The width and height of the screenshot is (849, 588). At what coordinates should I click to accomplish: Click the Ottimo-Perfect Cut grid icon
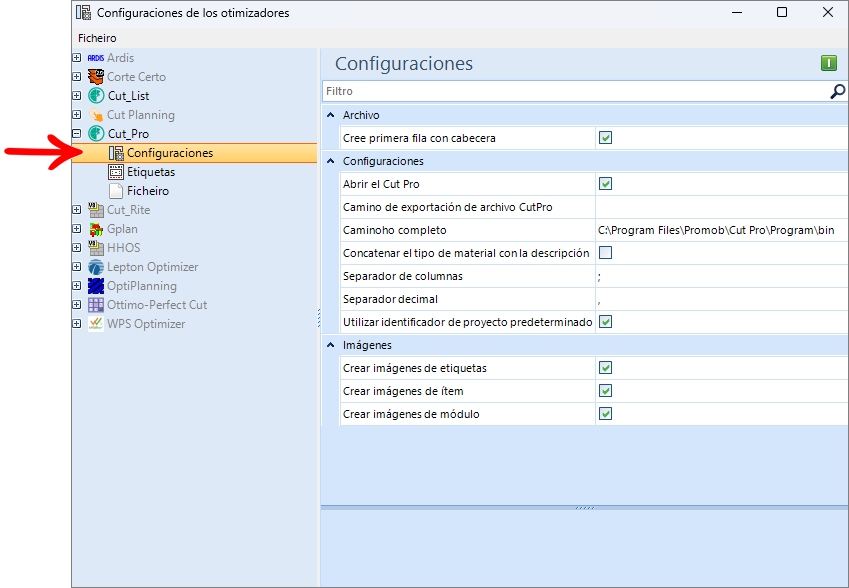click(x=96, y=305)
